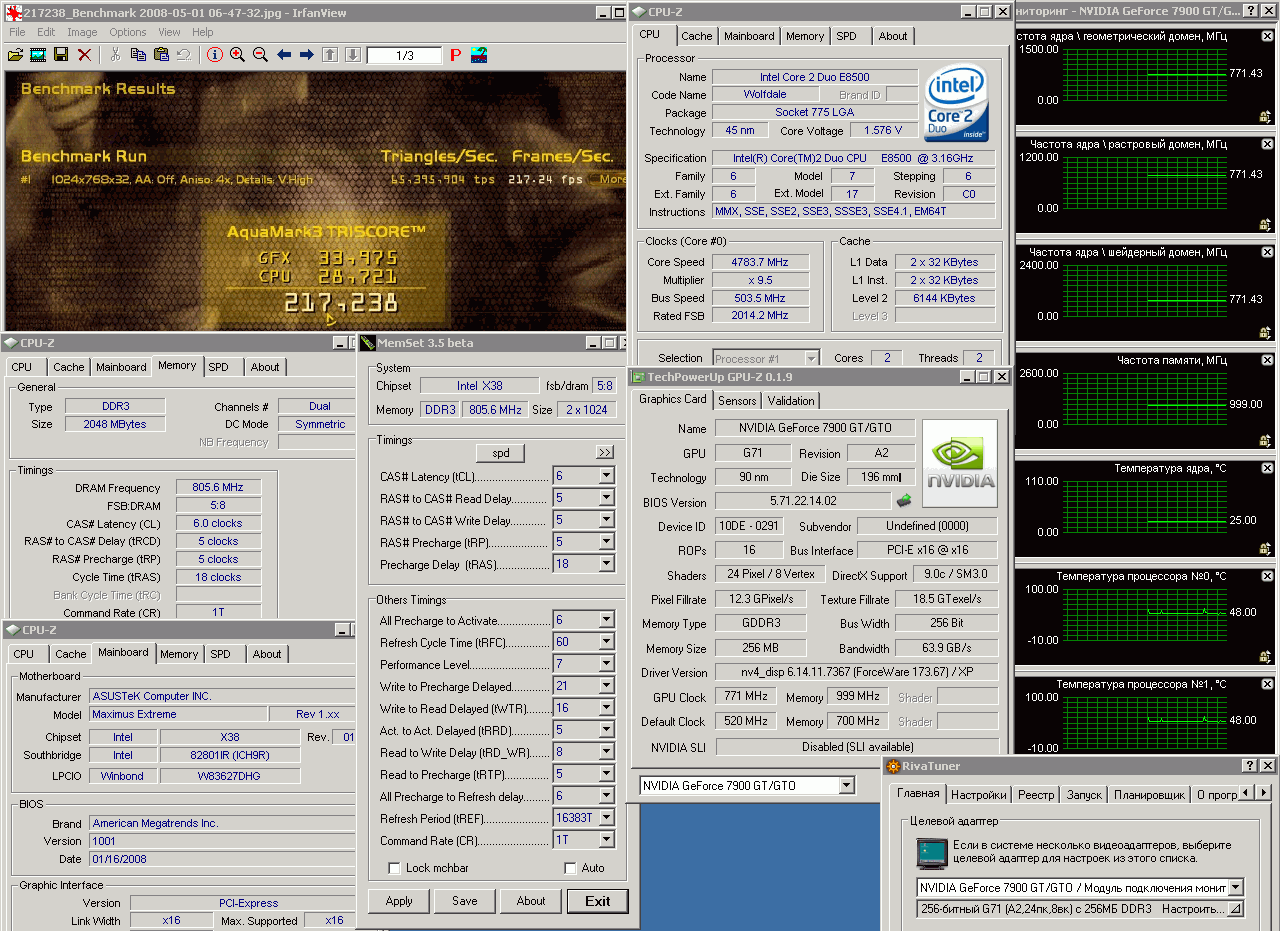Click About button in MemSet
This screenshot has width=1280, height=931.
[531, 901]
